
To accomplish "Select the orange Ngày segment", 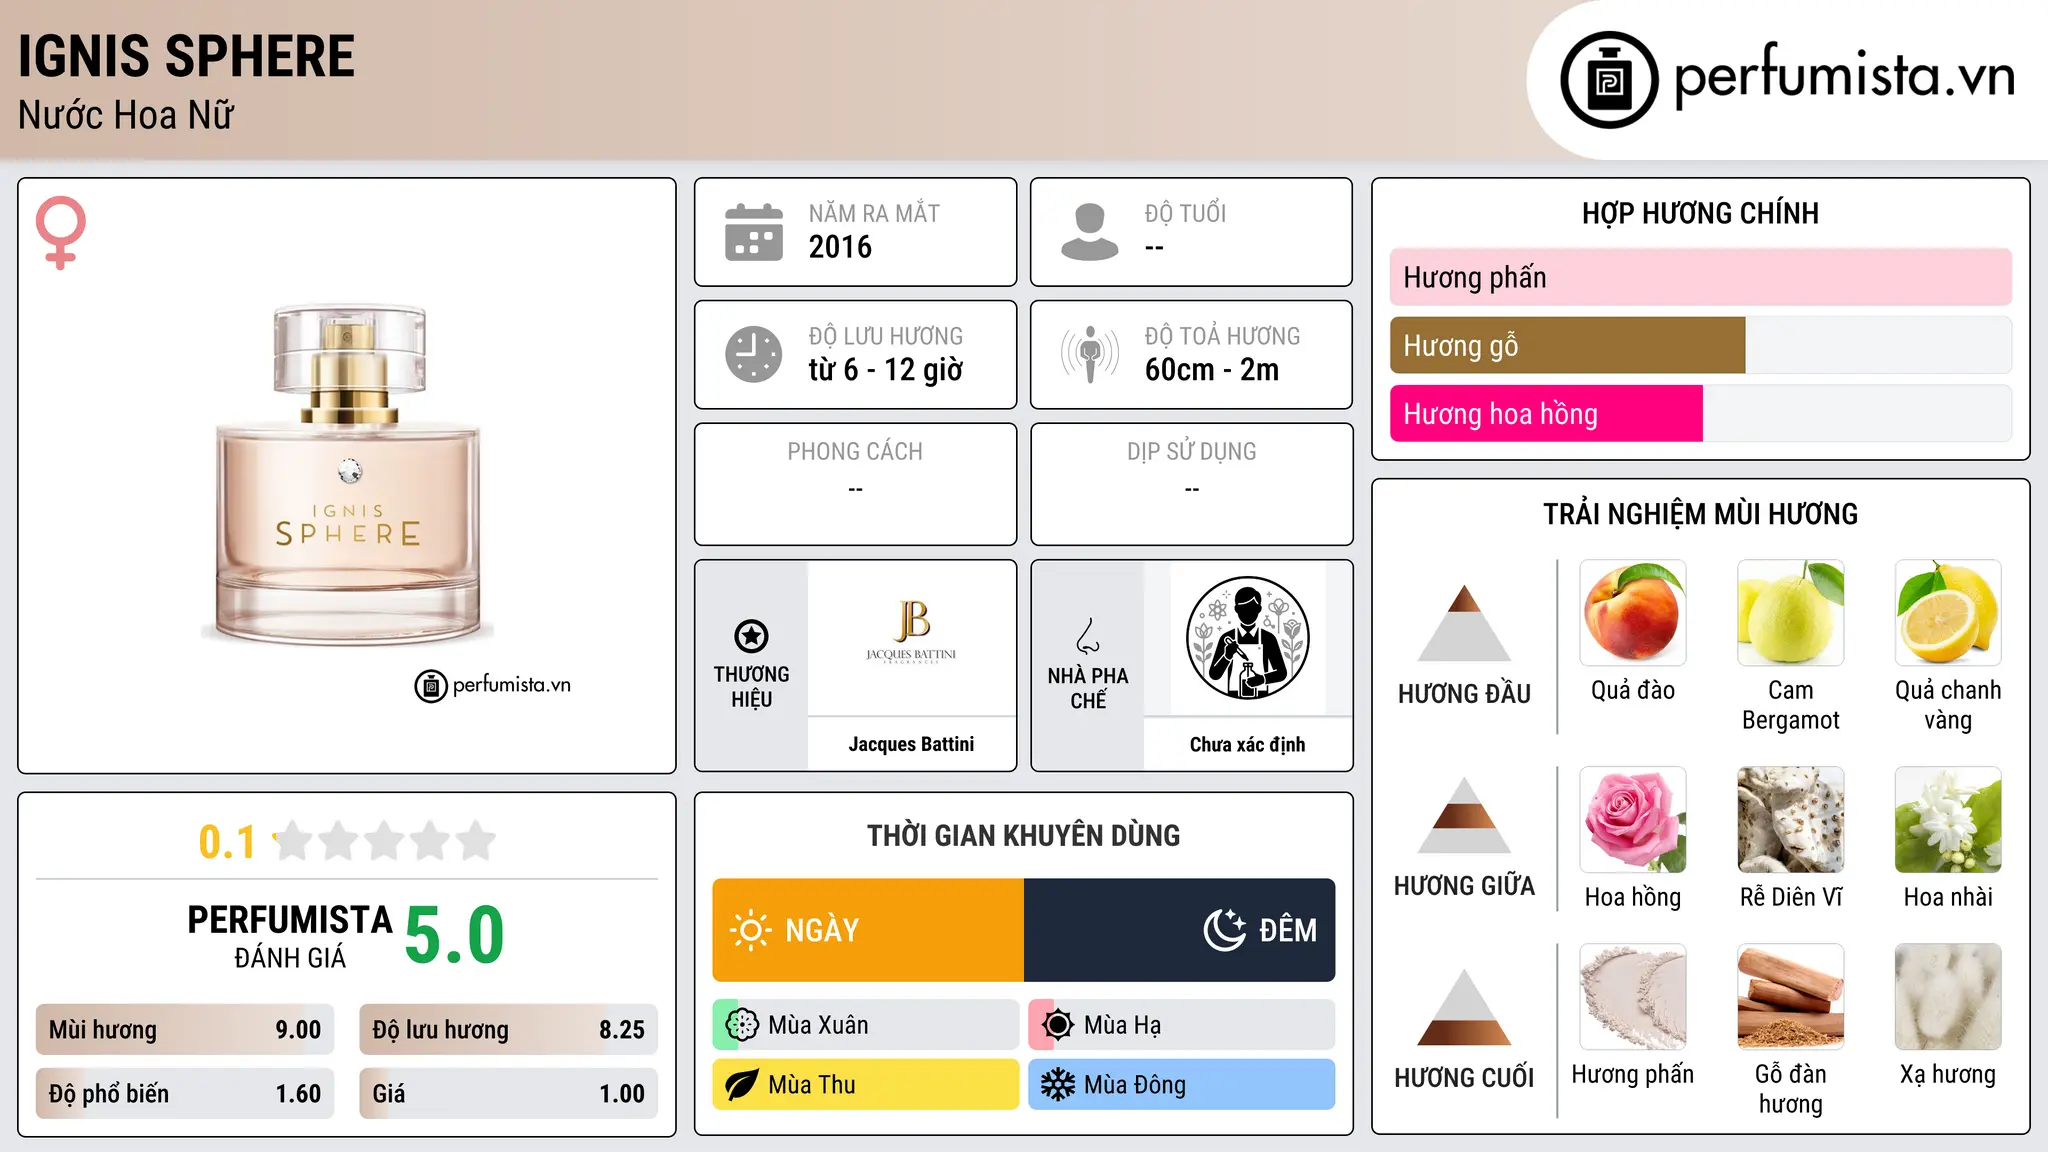I will tap(868, 930).
